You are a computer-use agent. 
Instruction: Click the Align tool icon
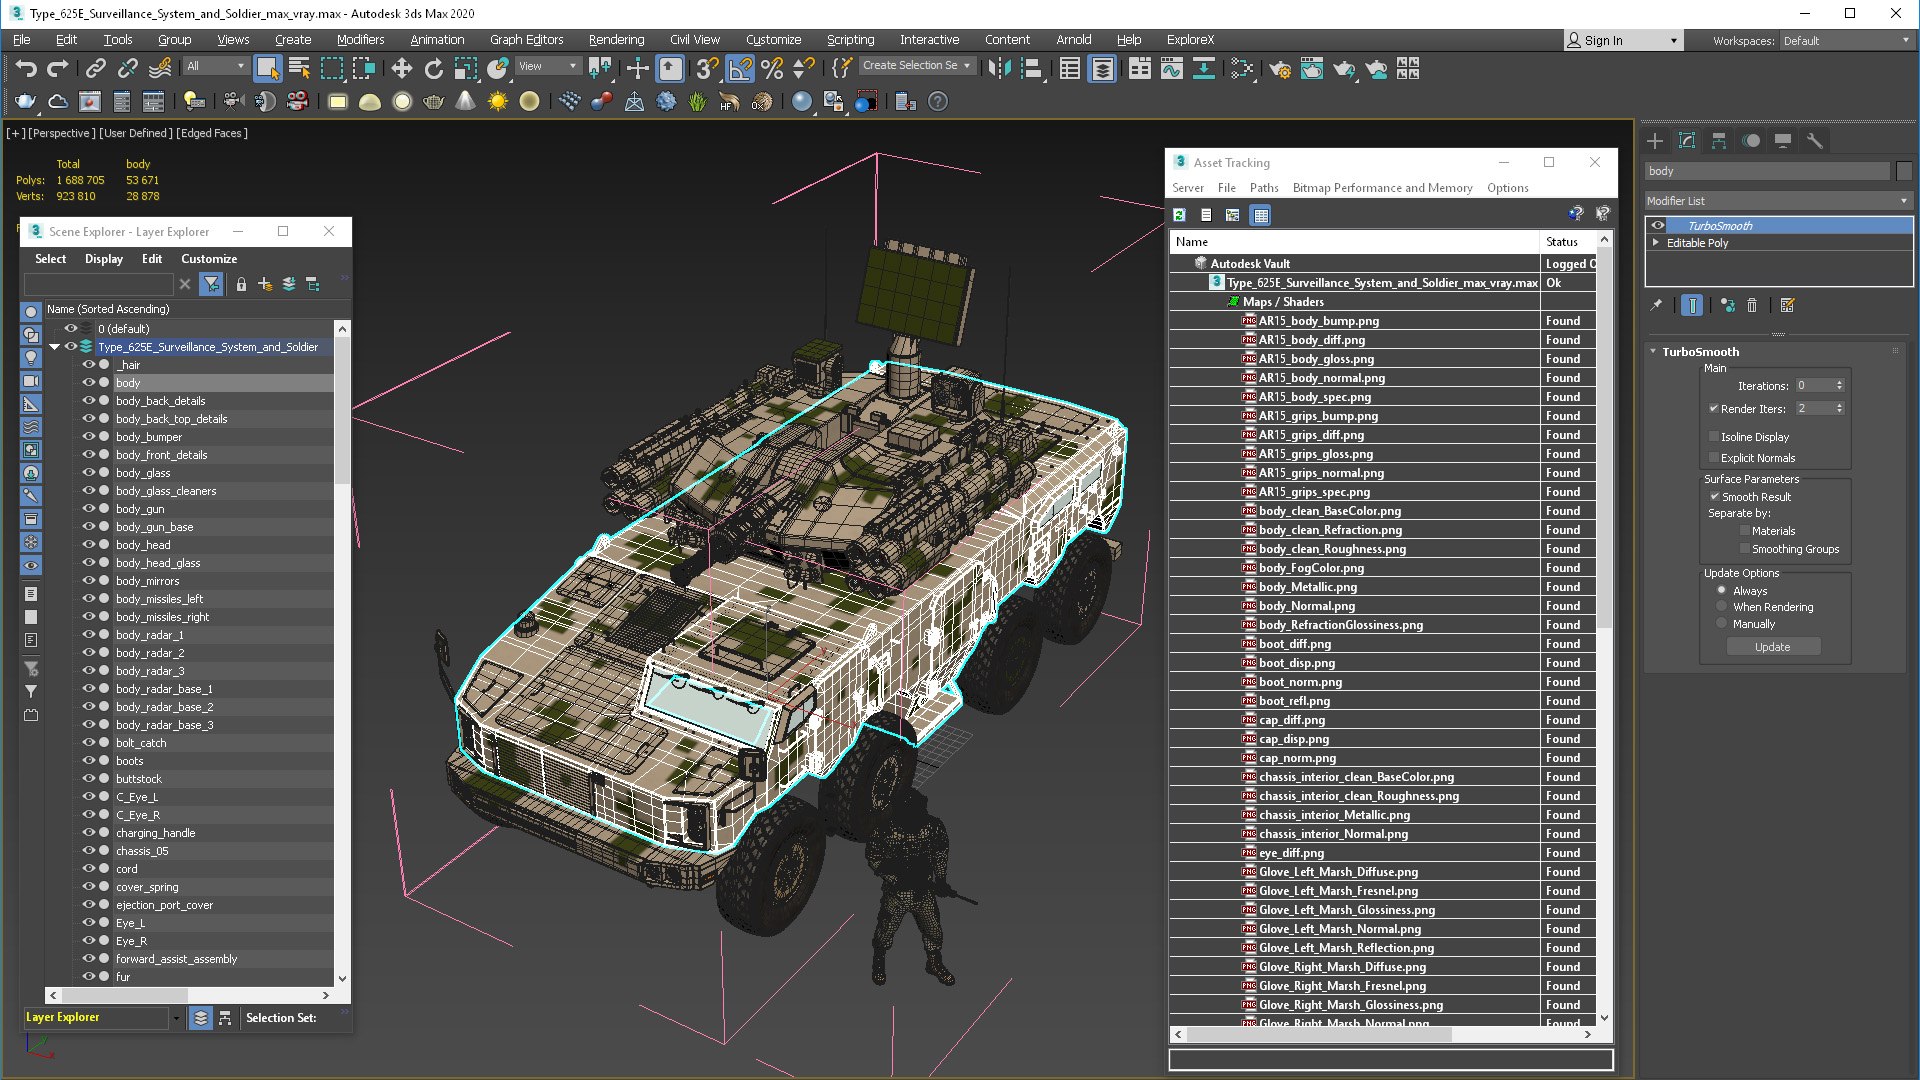(x=1031, y=68)
